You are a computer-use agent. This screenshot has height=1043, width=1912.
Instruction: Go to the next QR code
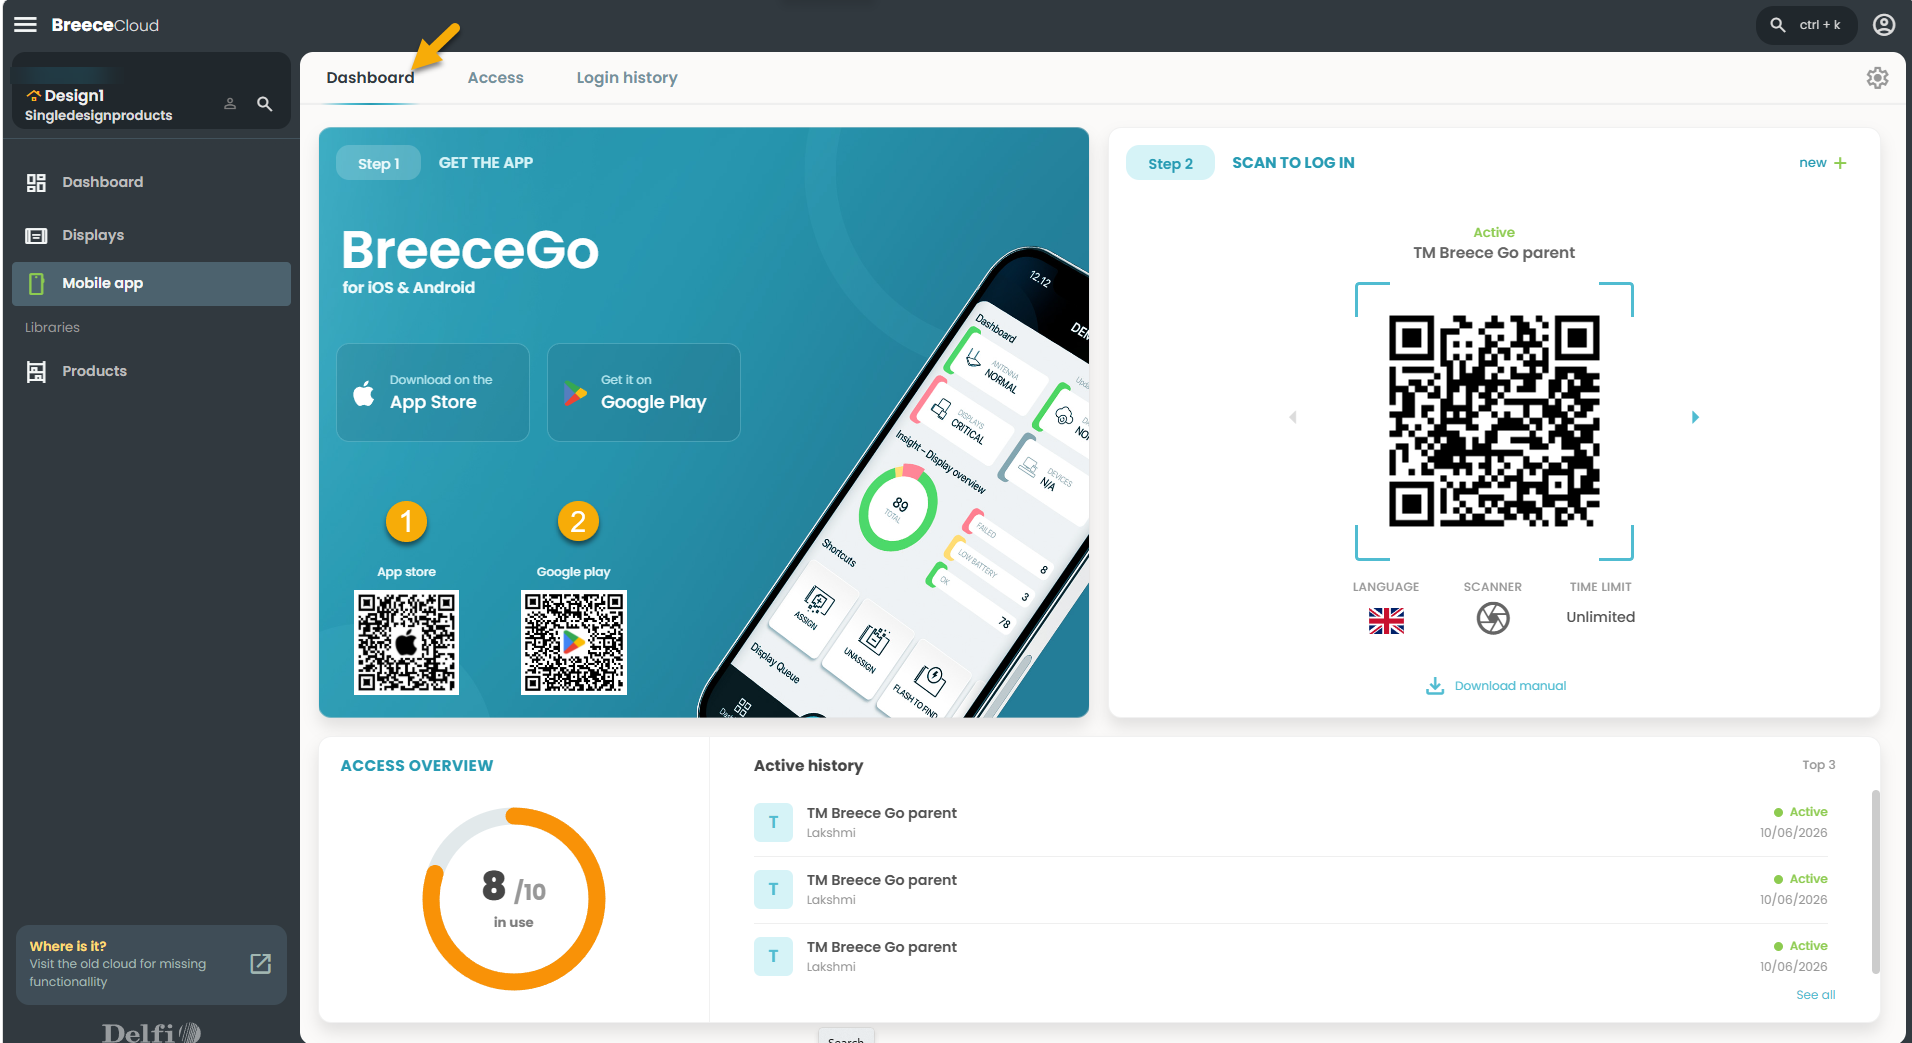1695,417
